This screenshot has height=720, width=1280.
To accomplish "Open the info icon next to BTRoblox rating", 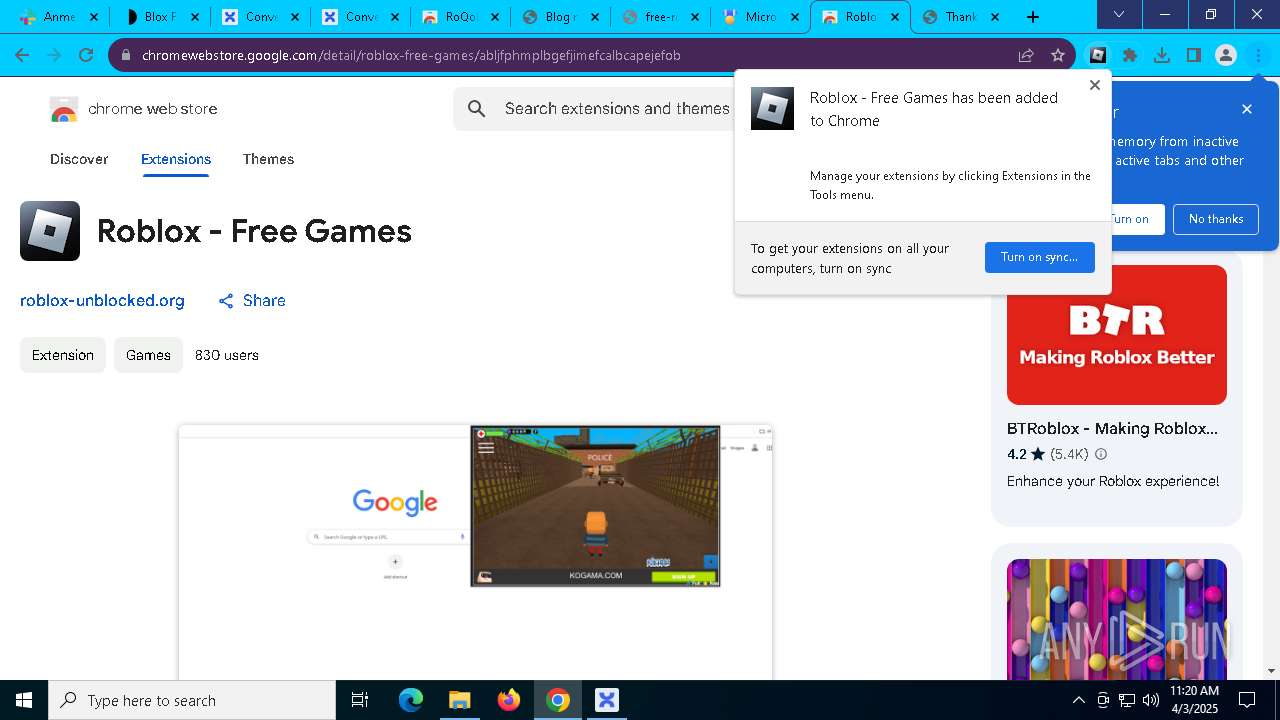I will [1101, 454].
